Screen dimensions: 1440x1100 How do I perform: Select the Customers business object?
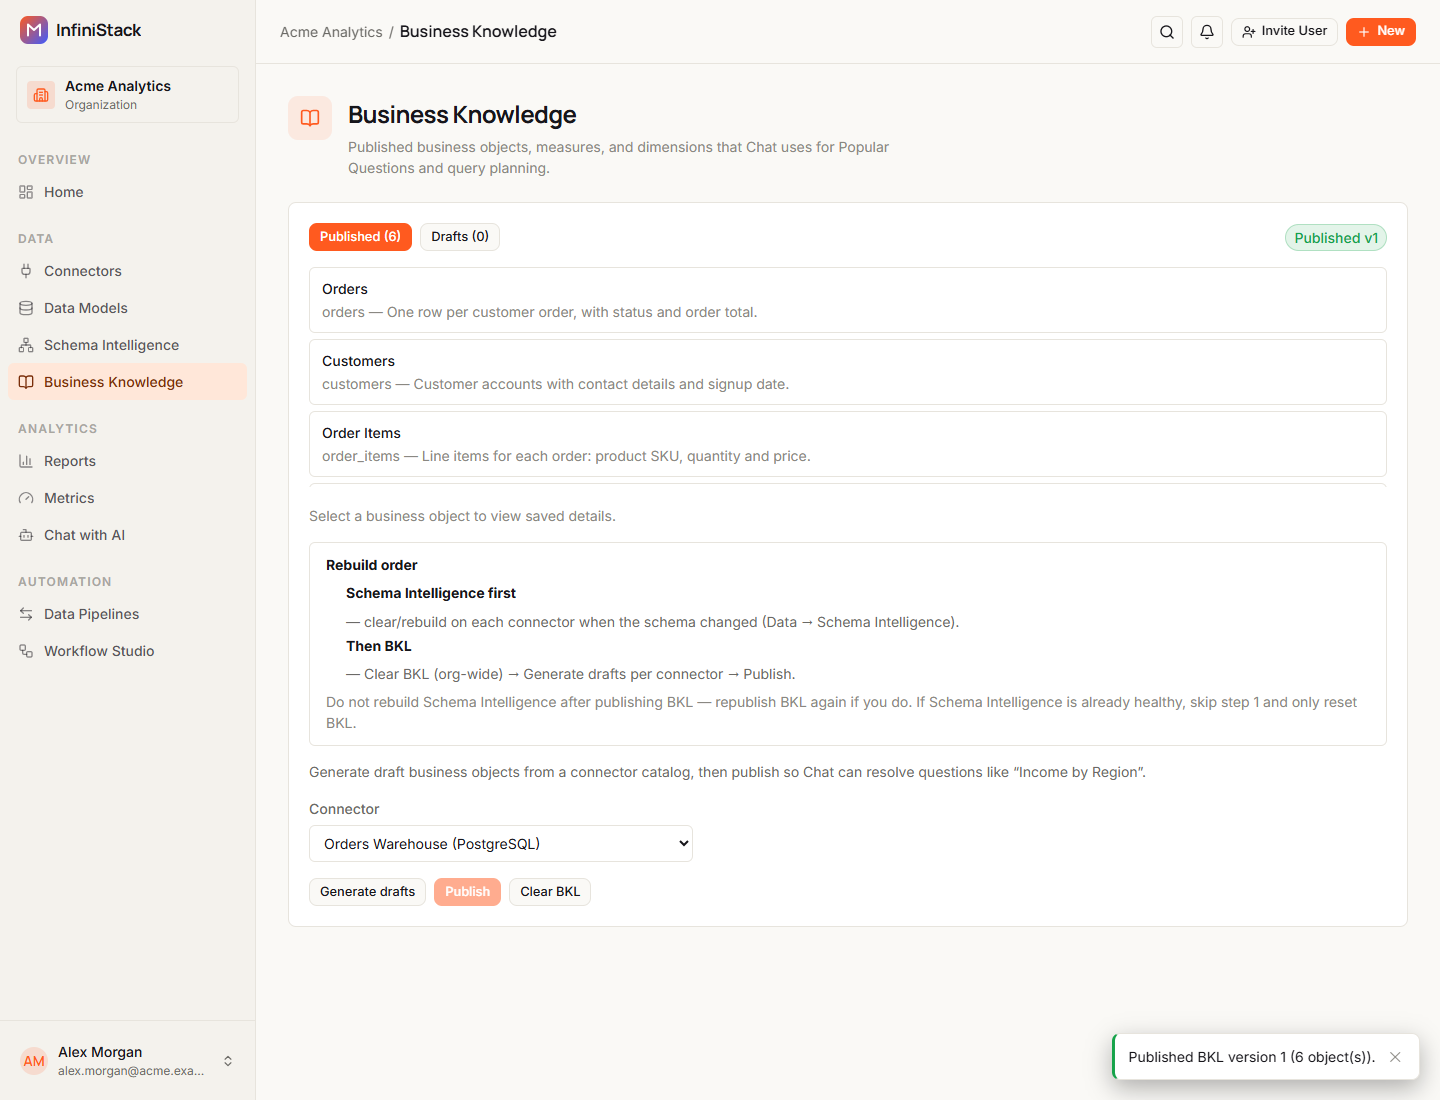point(848,372)
